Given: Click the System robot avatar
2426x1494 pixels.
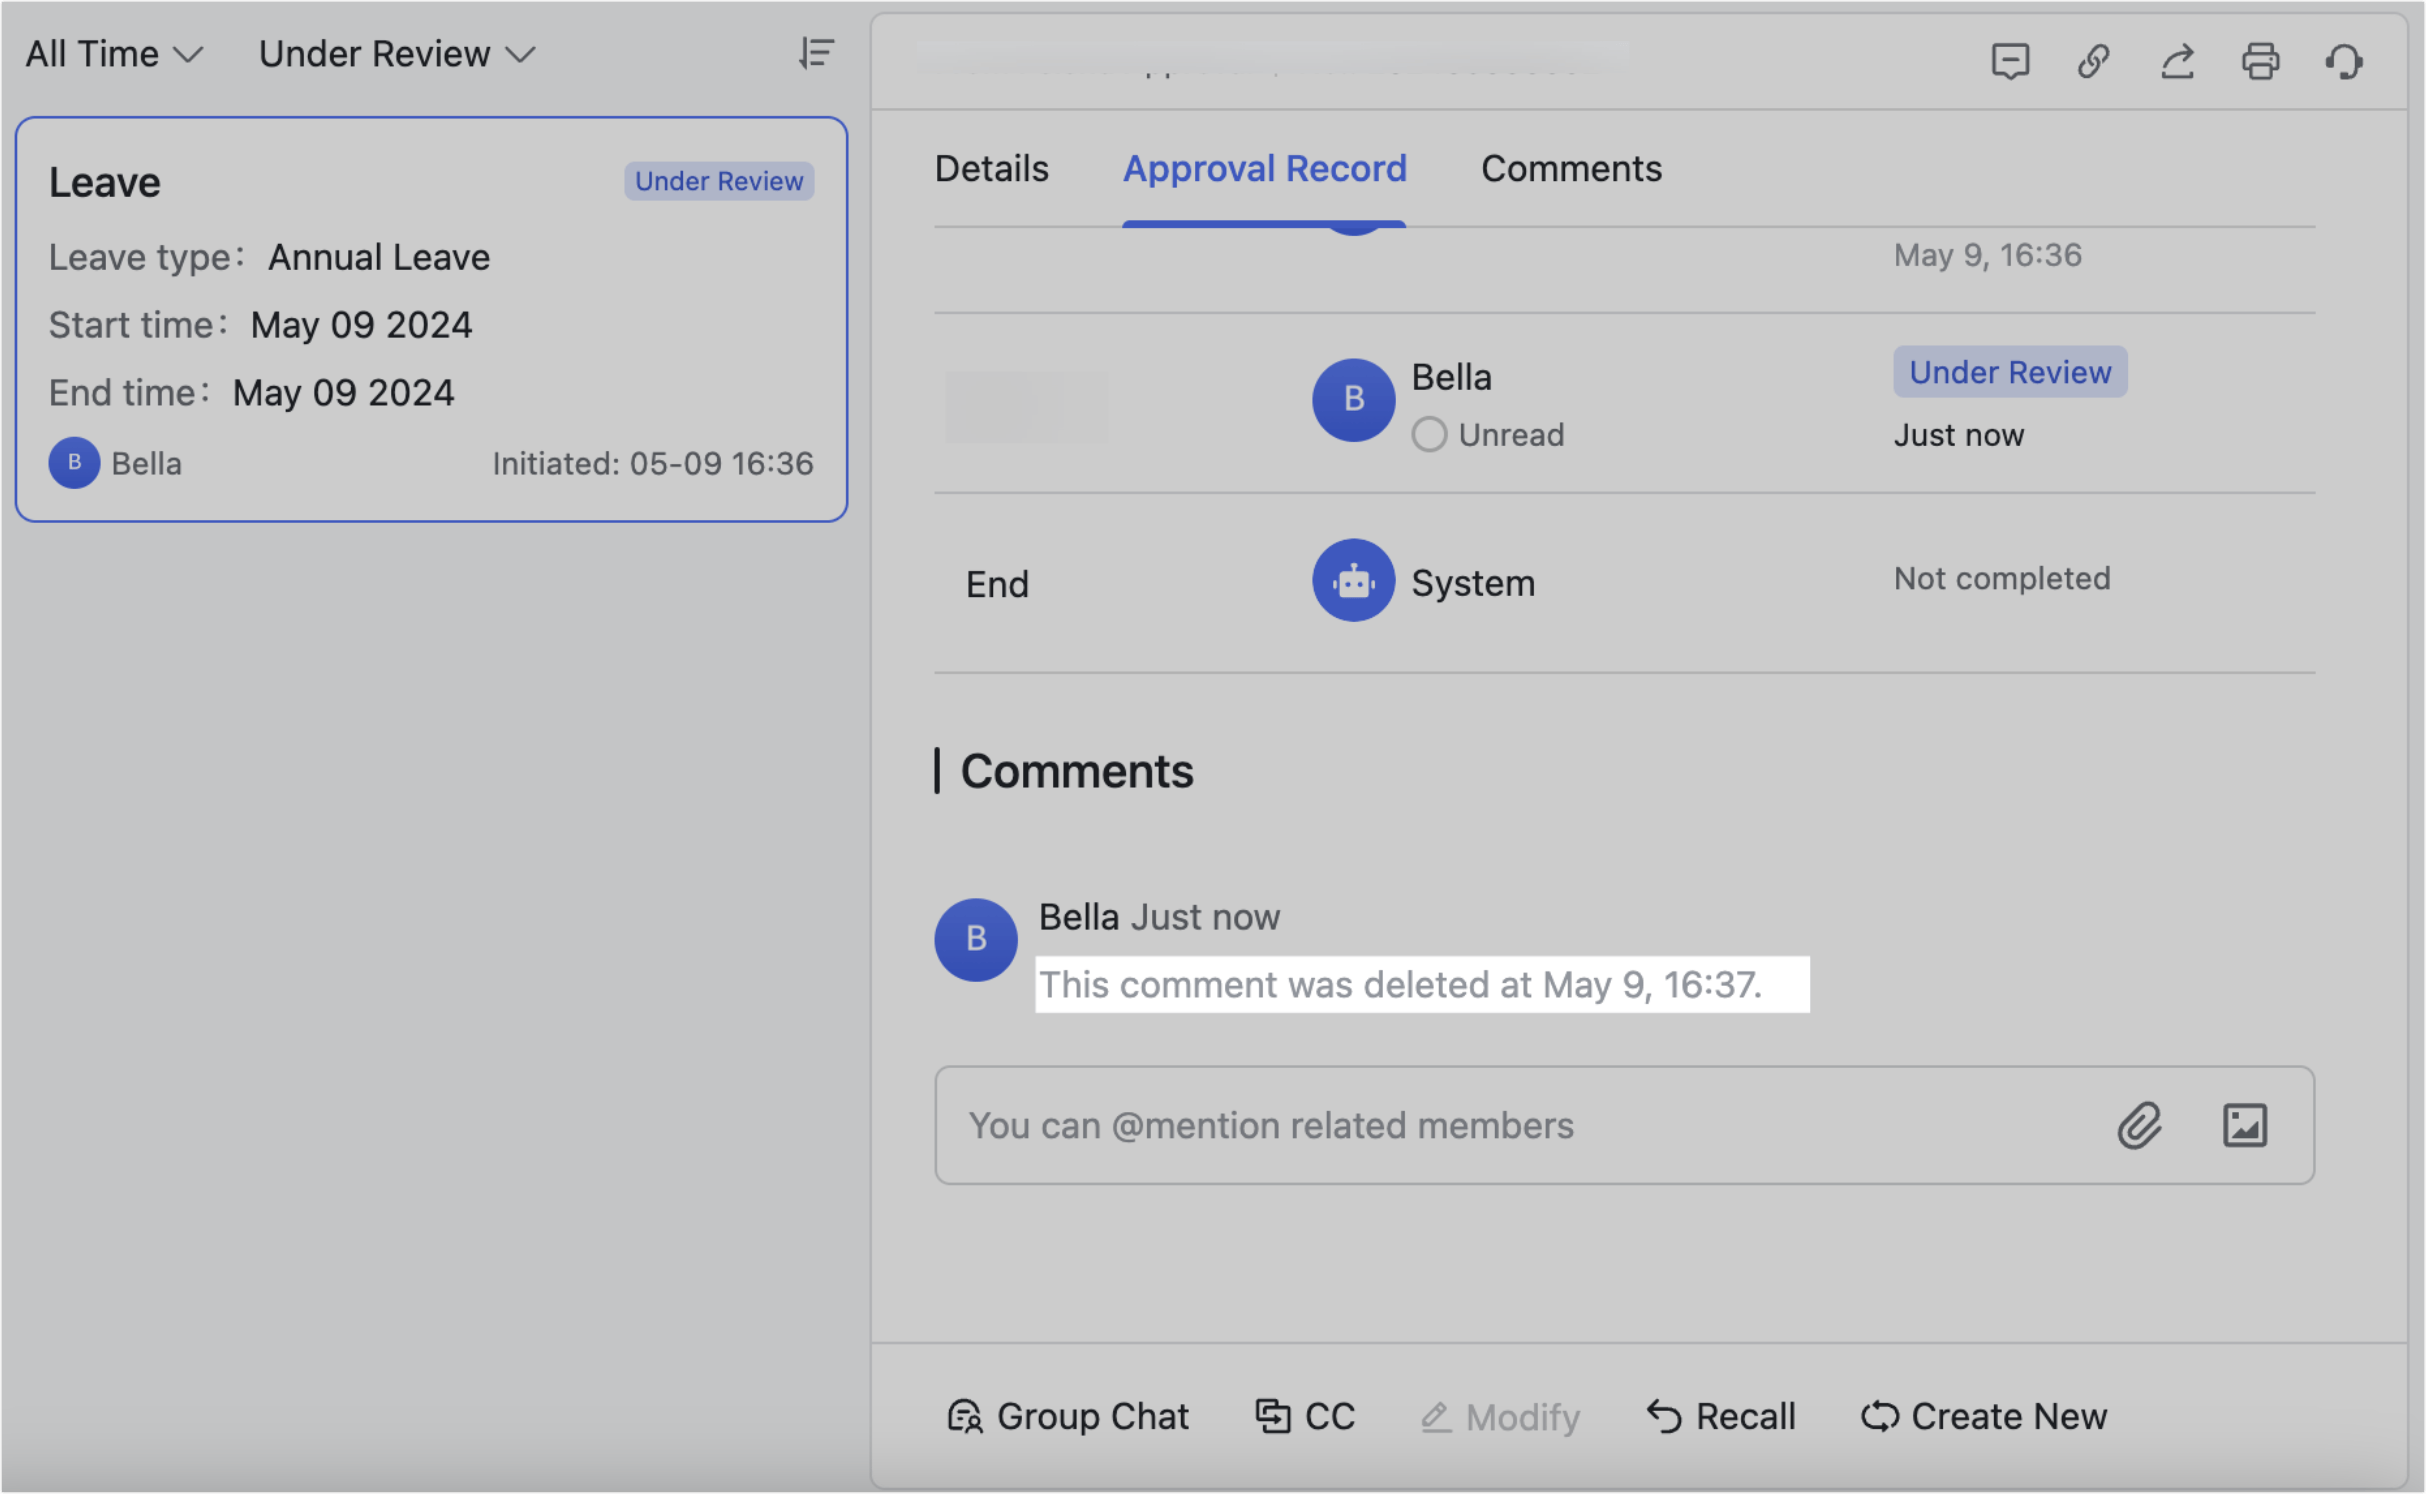Looking at the screenshot, I should (x=1353, y=581).
